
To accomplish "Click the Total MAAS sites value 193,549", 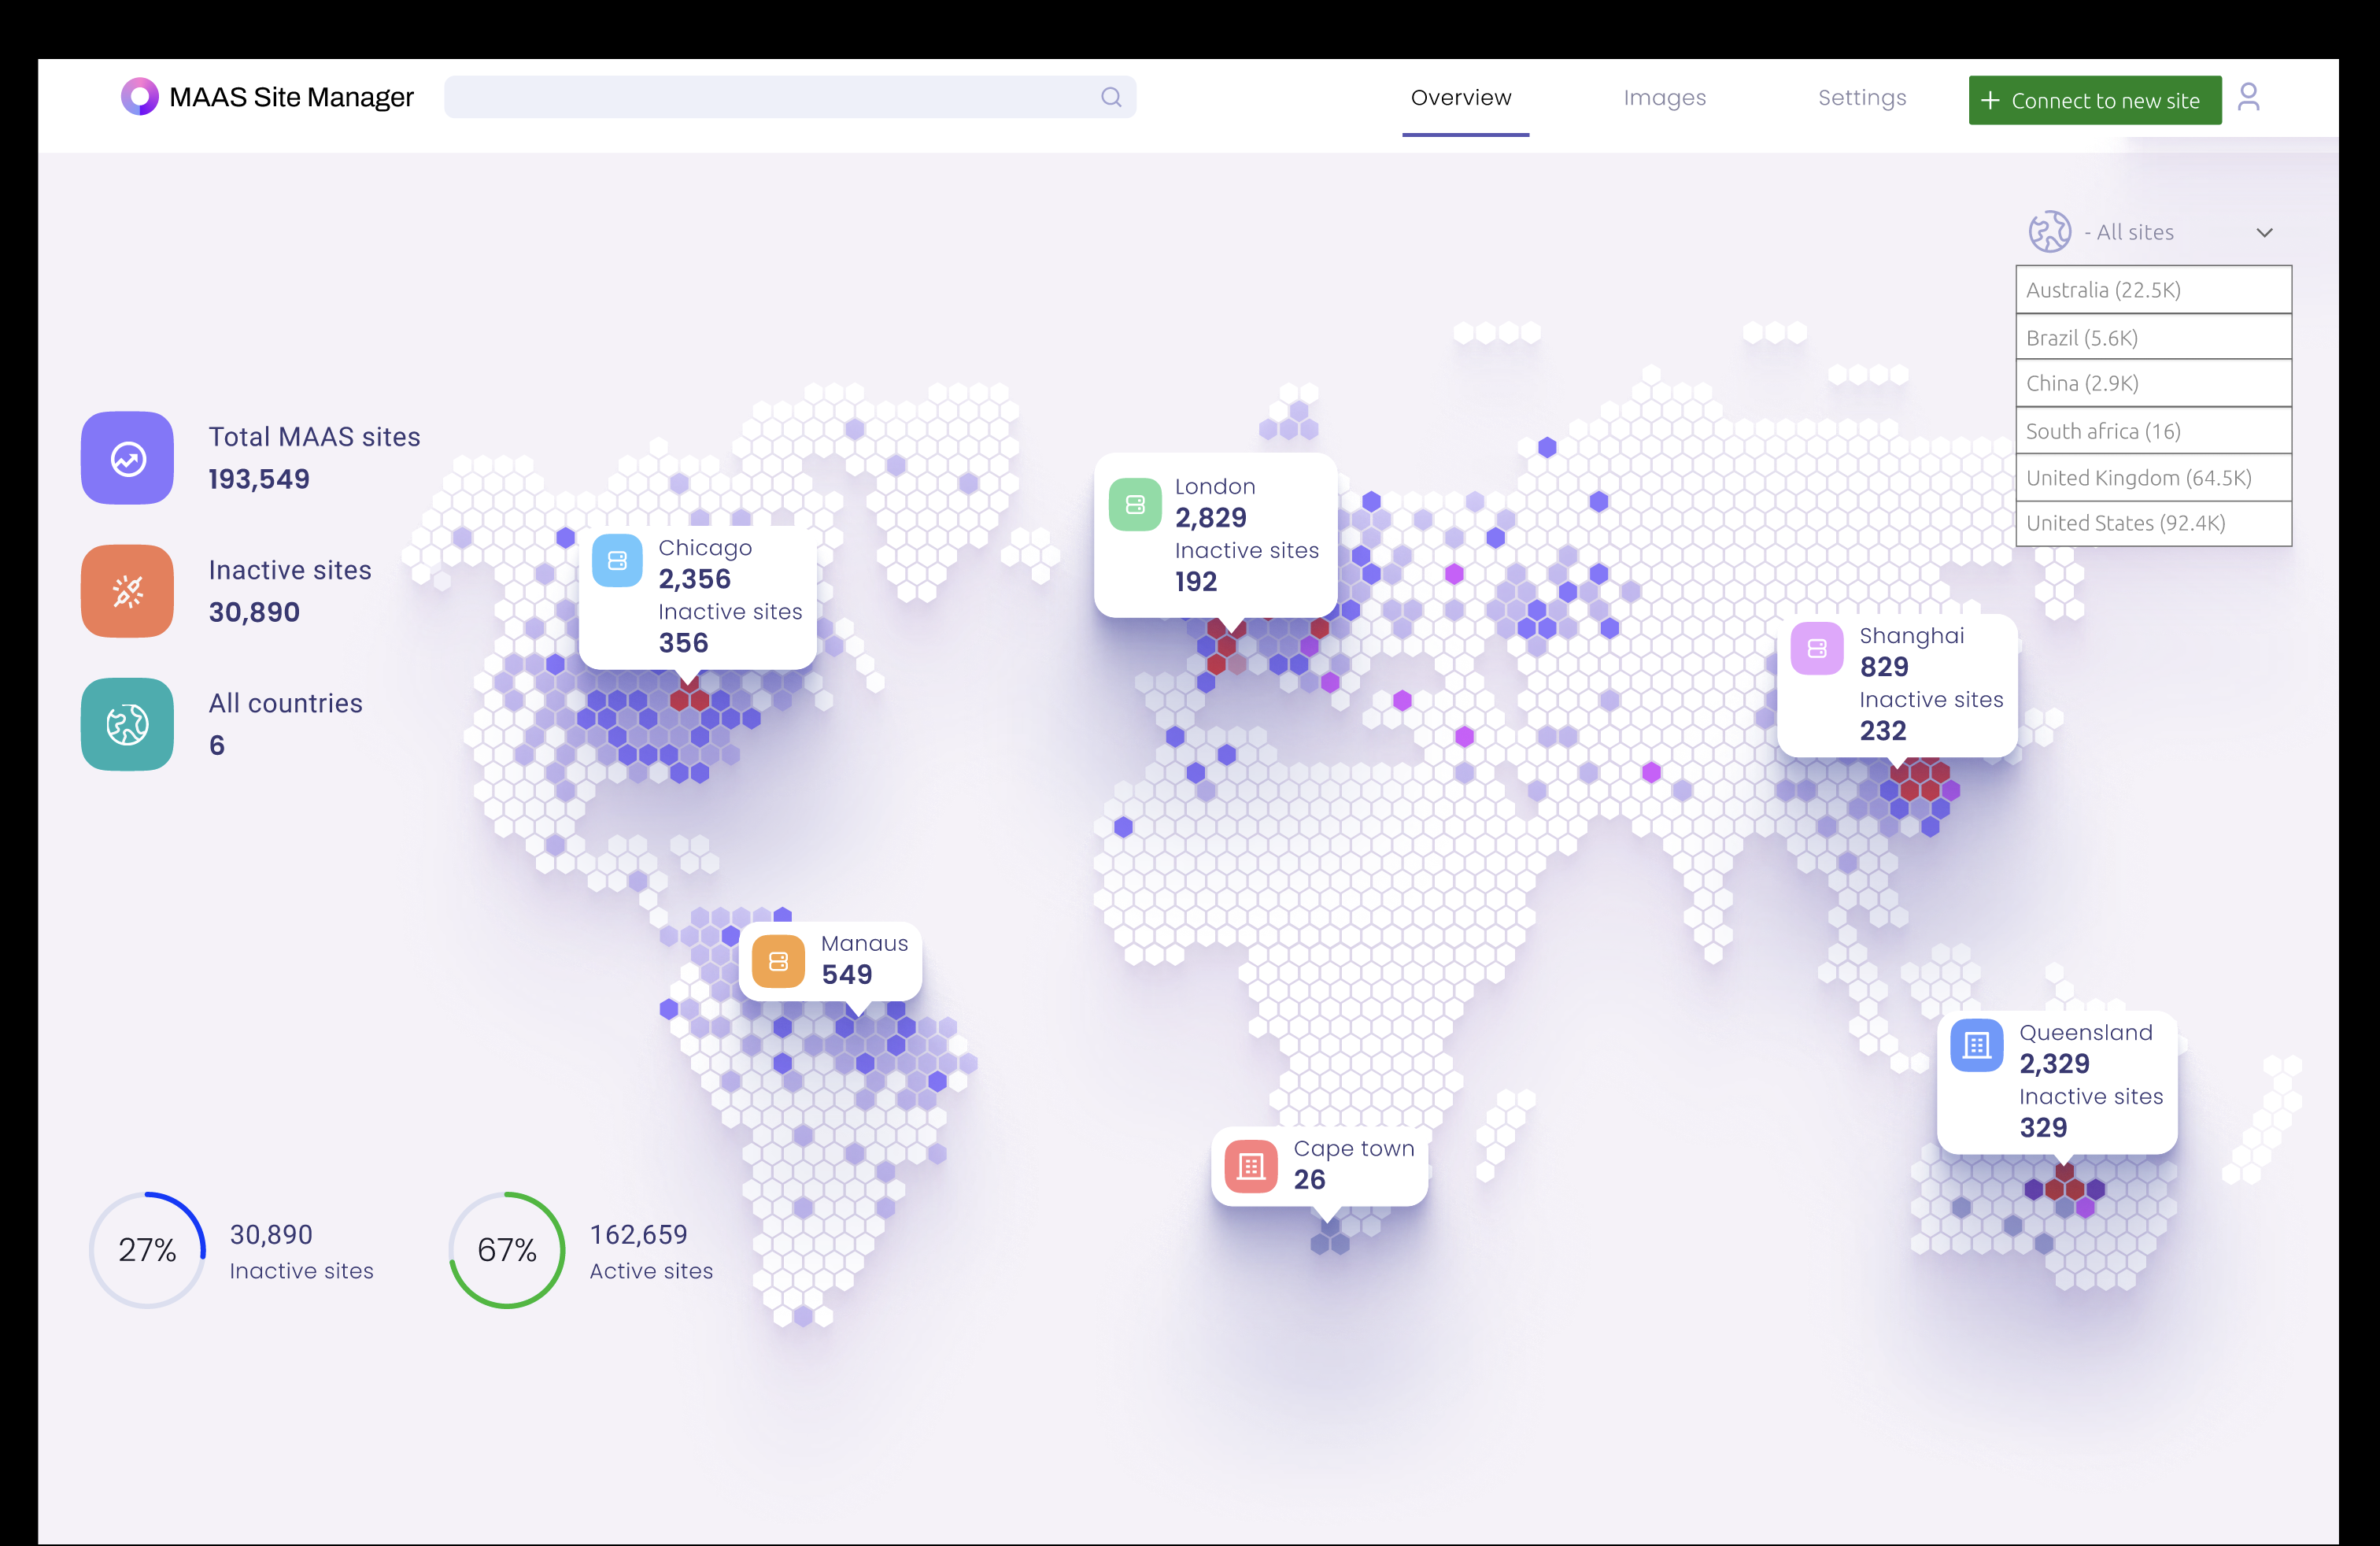I will click(x=259, y=479).
